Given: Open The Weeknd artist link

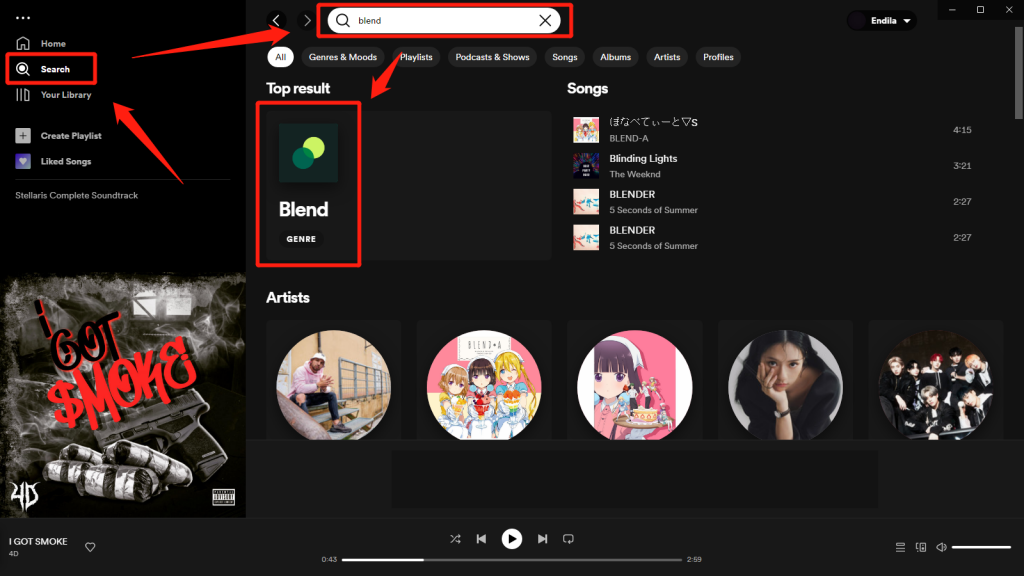Looking at the screenshot, I should 635,174.
